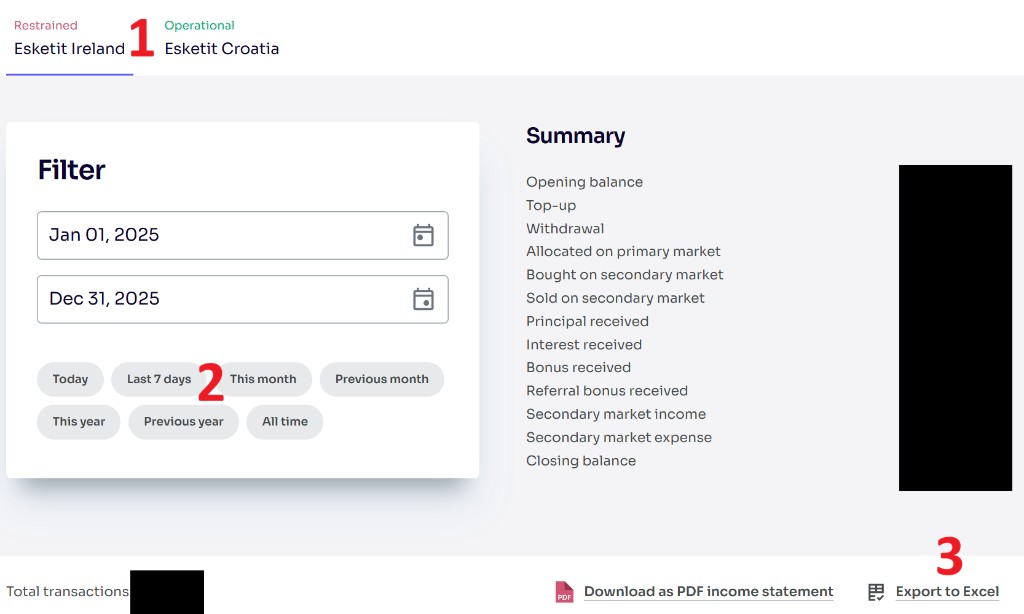
Task: Switch to the Esketit Ireland tab
Action: [69, 49]
